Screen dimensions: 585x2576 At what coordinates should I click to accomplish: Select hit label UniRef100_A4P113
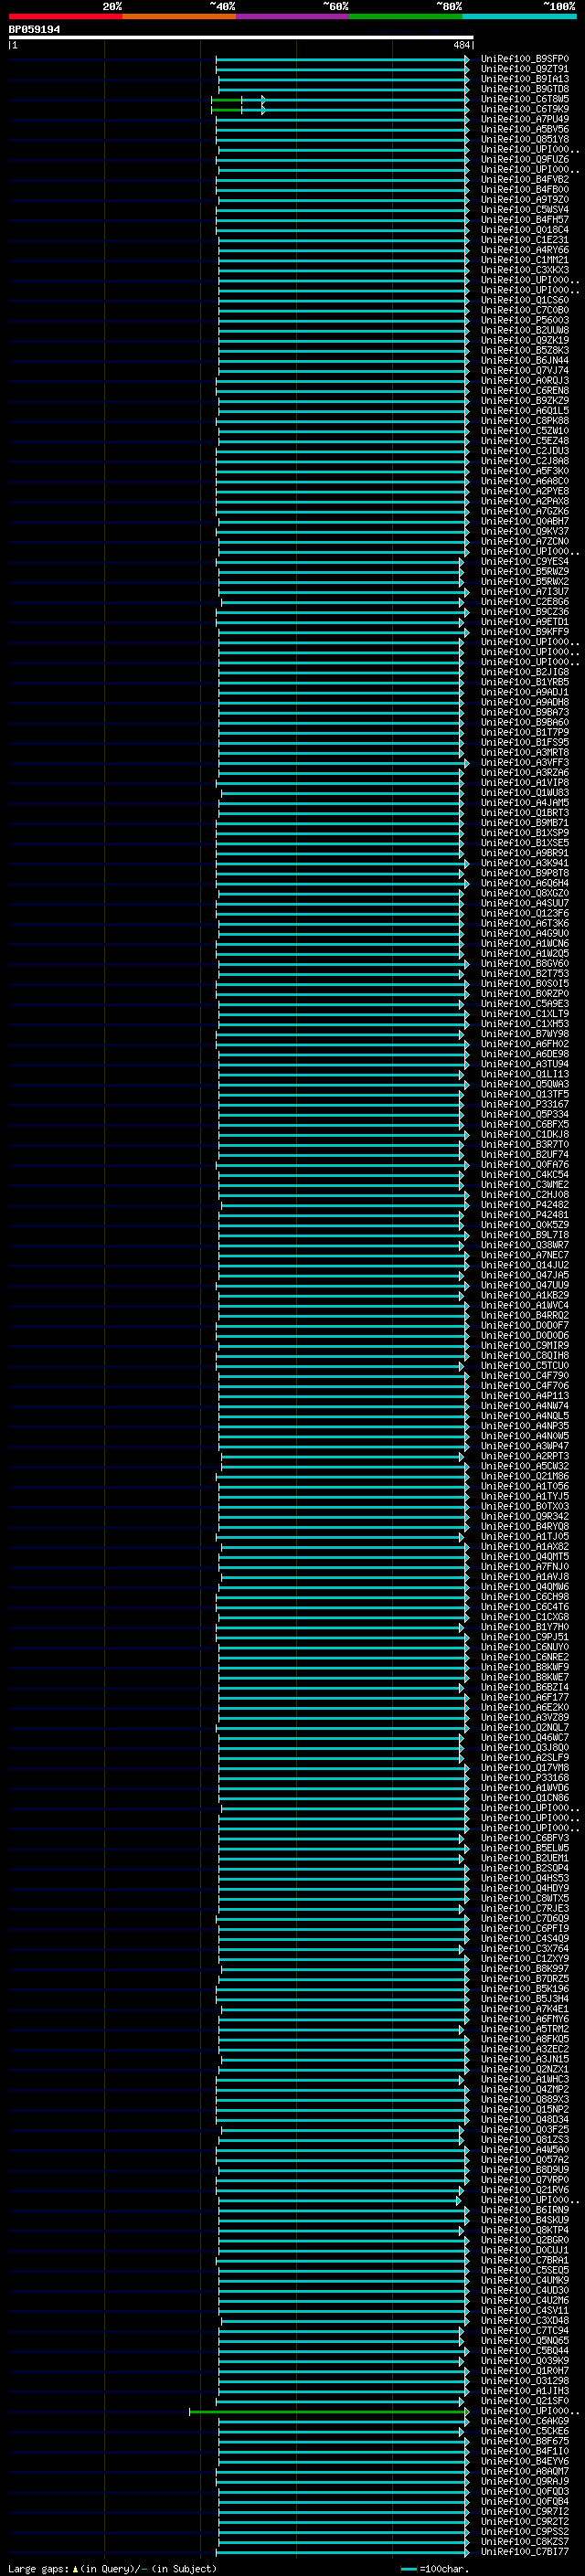[x=524, y=1396]
